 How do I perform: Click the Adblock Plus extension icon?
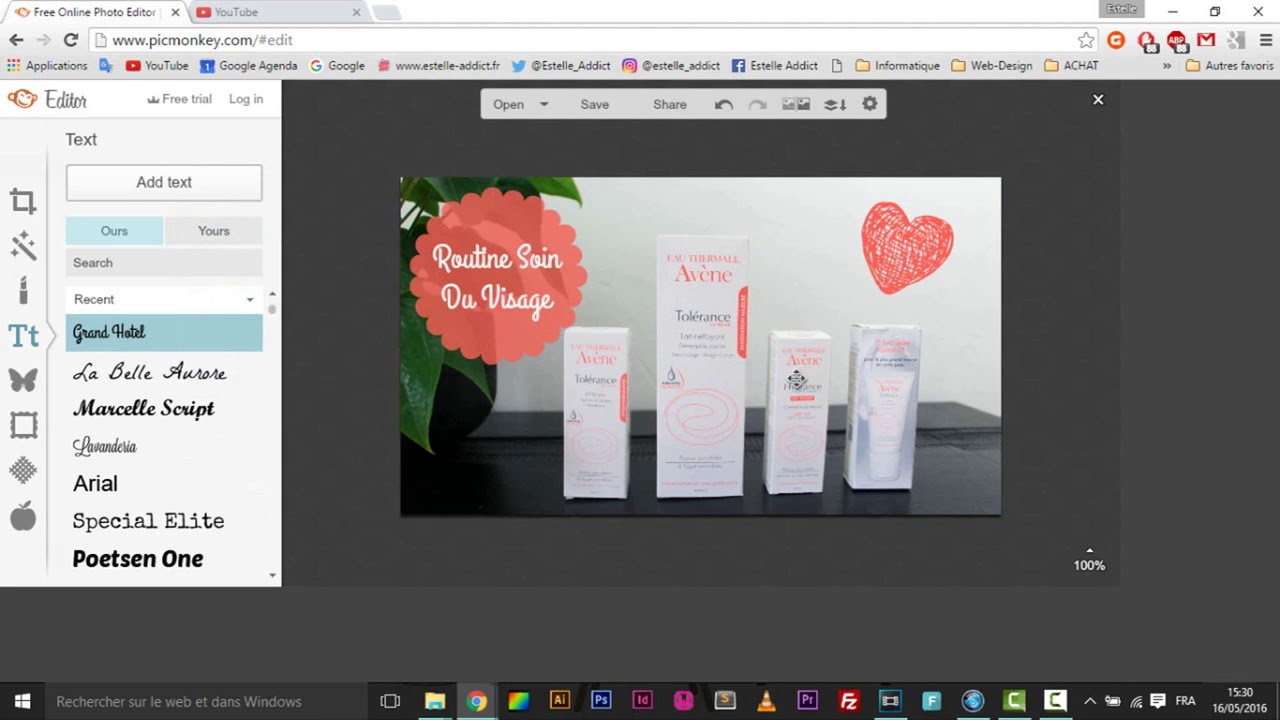(x=1176, y=40)
